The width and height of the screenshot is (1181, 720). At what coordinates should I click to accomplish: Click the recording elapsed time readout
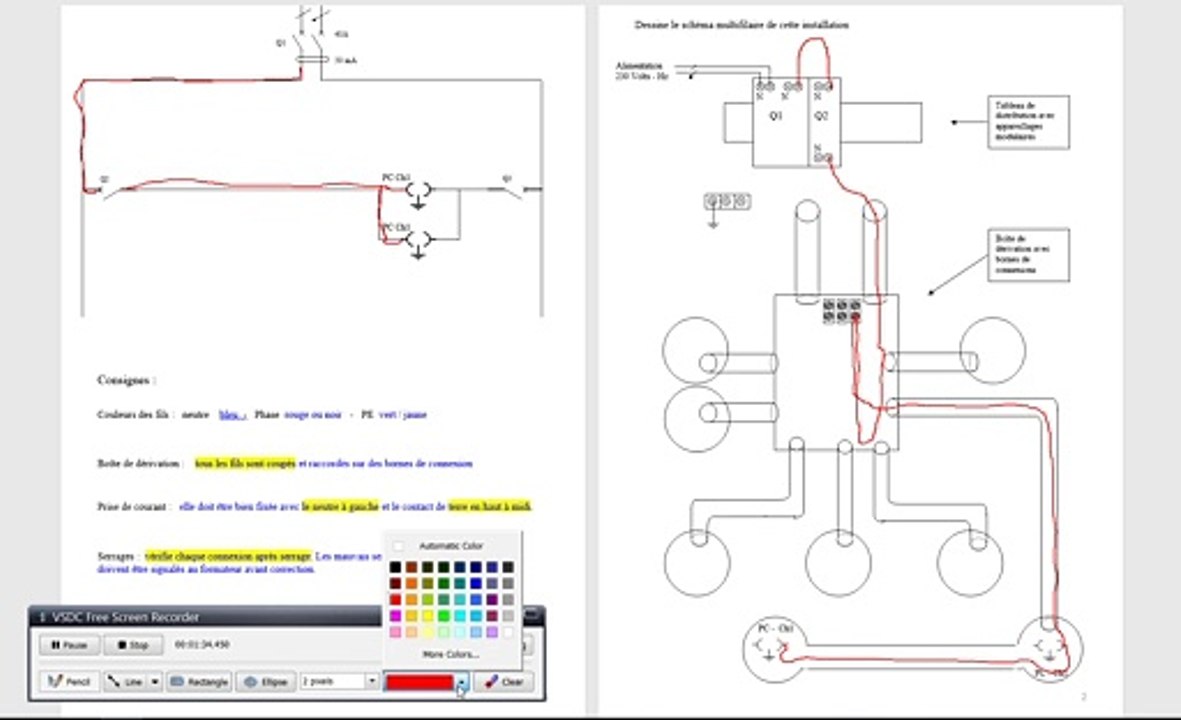click(x=202, y=645)
